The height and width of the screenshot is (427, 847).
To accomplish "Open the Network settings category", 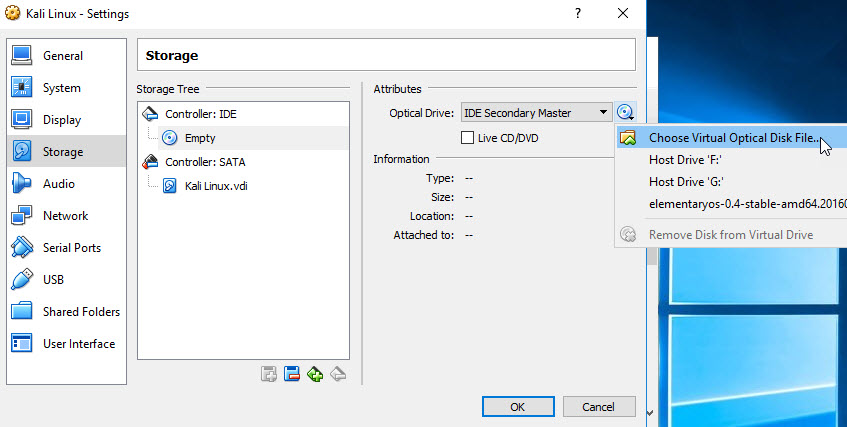I will click(66, 216).
